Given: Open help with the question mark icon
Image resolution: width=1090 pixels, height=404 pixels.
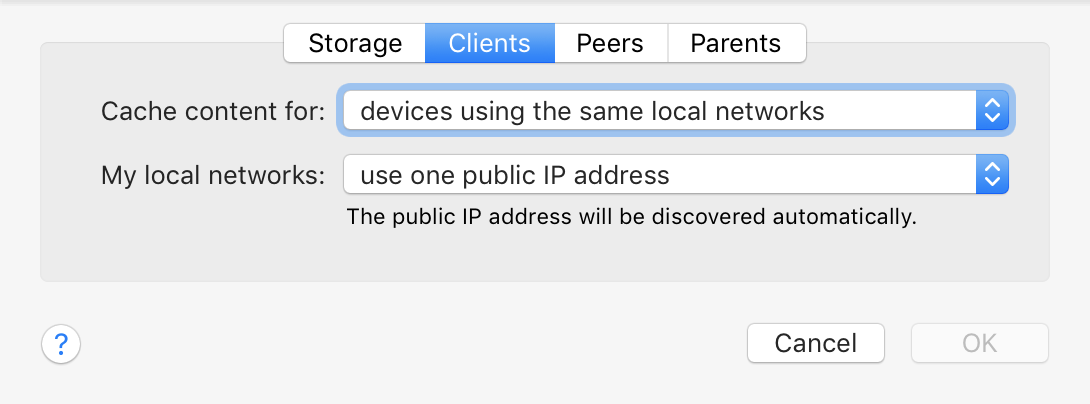Looking at the screenshot, I should (61, 344).
